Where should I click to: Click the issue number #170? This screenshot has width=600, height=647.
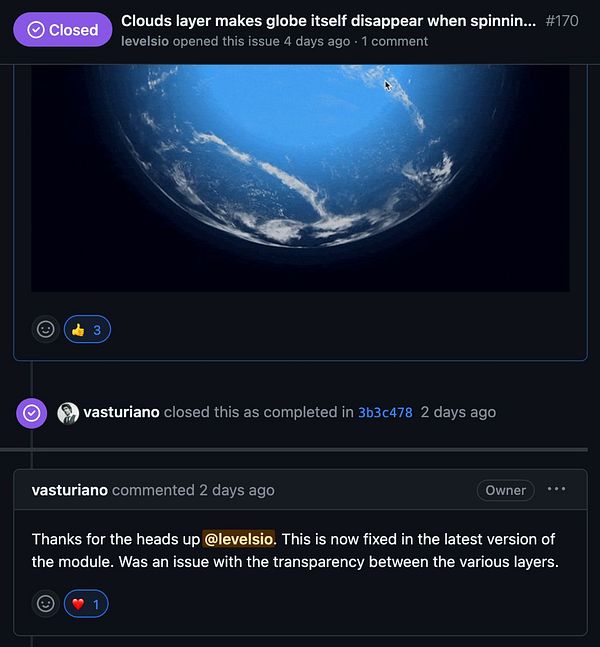pos(562,21)
